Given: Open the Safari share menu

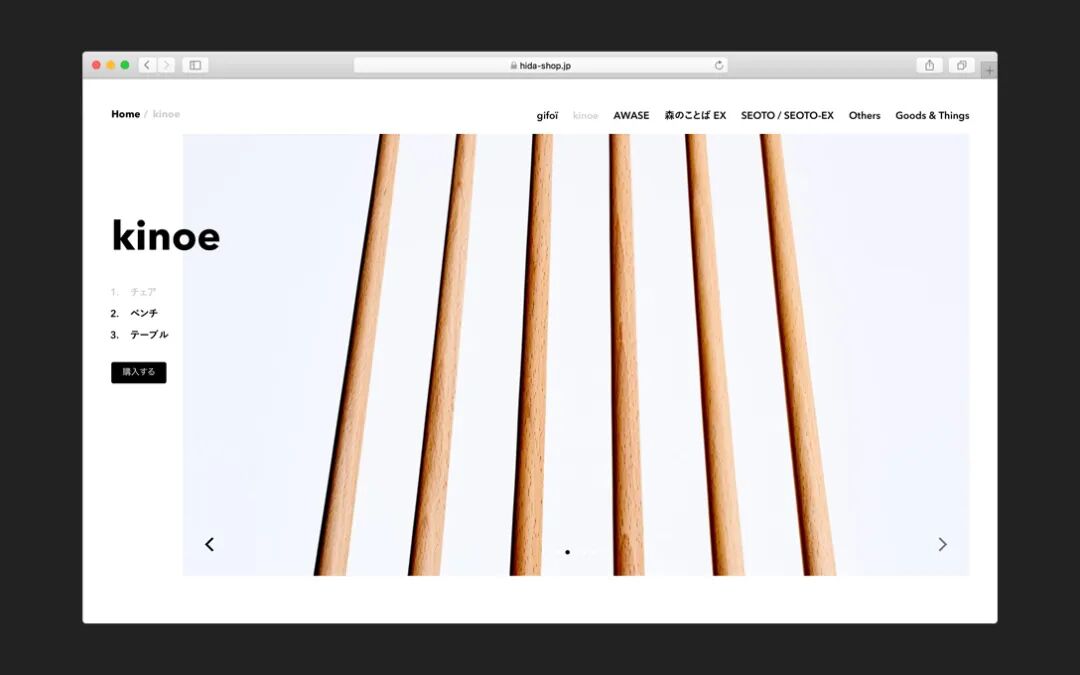Looking at the screenshot, I should [929, 65].
